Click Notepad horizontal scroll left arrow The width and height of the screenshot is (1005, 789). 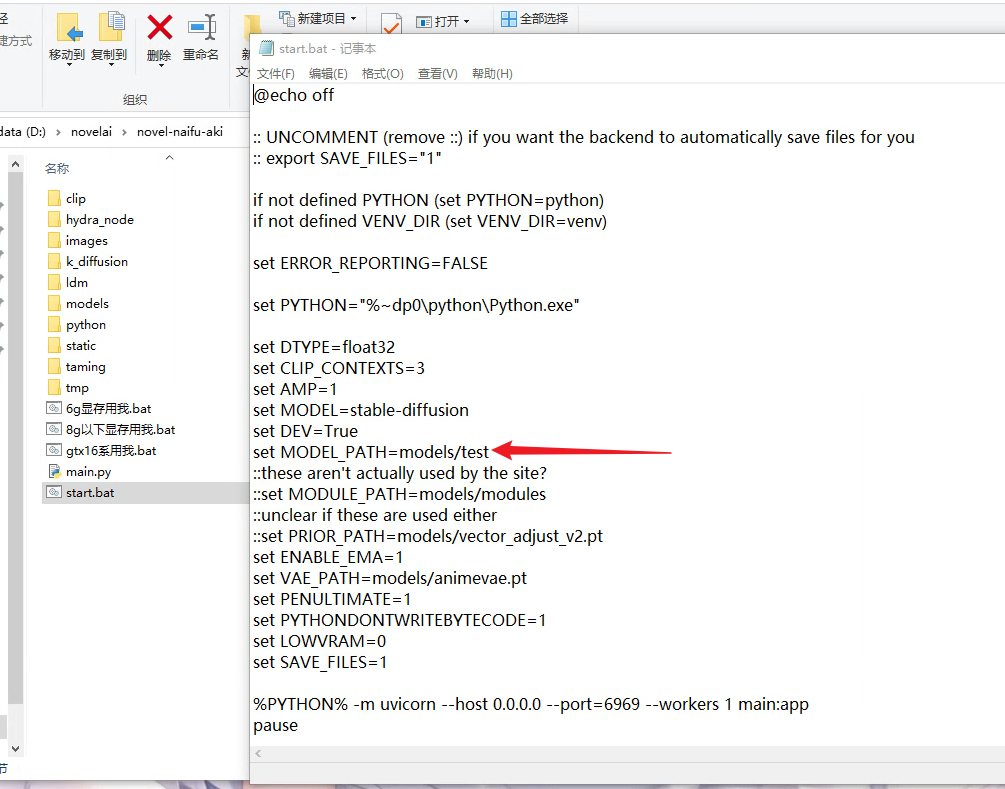(258, 753)
